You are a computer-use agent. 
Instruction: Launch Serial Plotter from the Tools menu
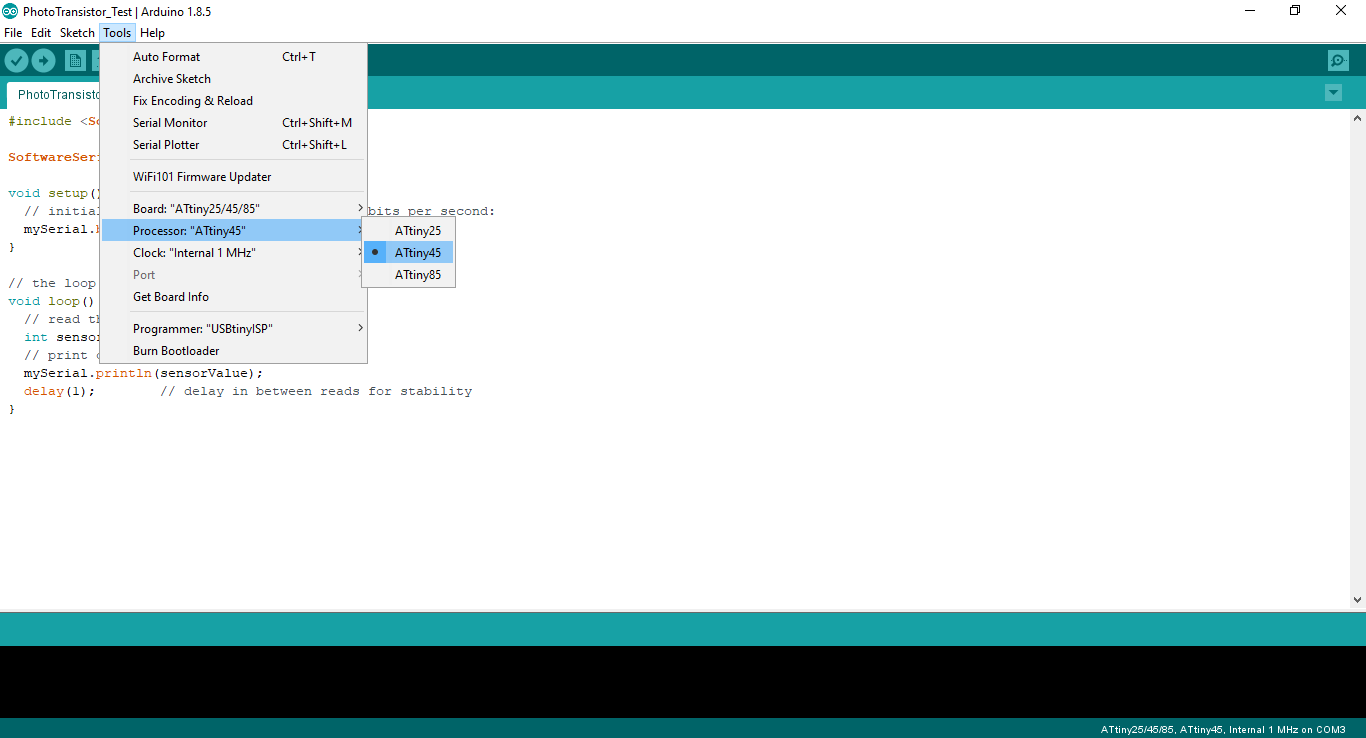tap(234, 145)
